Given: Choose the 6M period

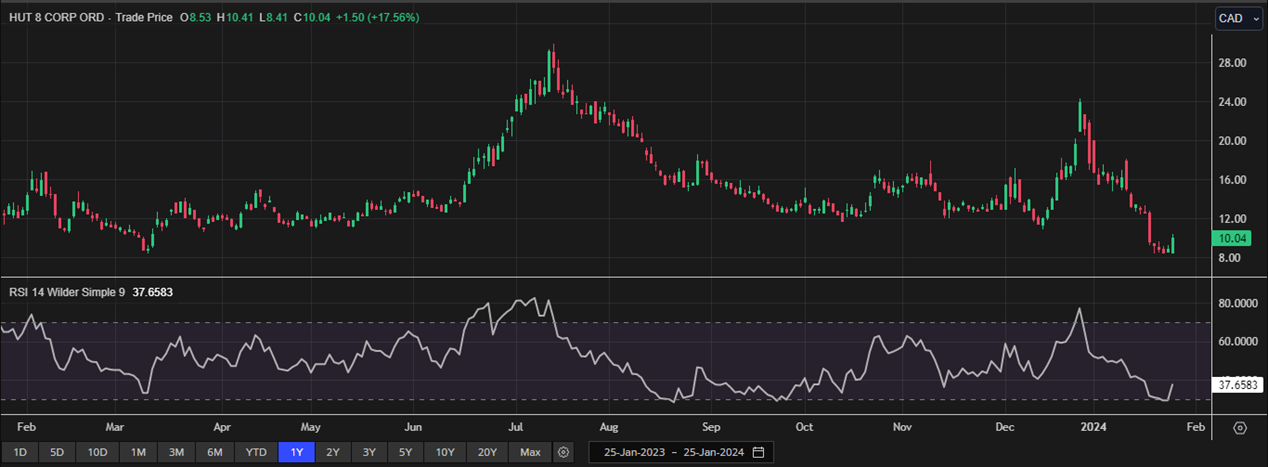Looking at the screenshot, I should 214,452.
